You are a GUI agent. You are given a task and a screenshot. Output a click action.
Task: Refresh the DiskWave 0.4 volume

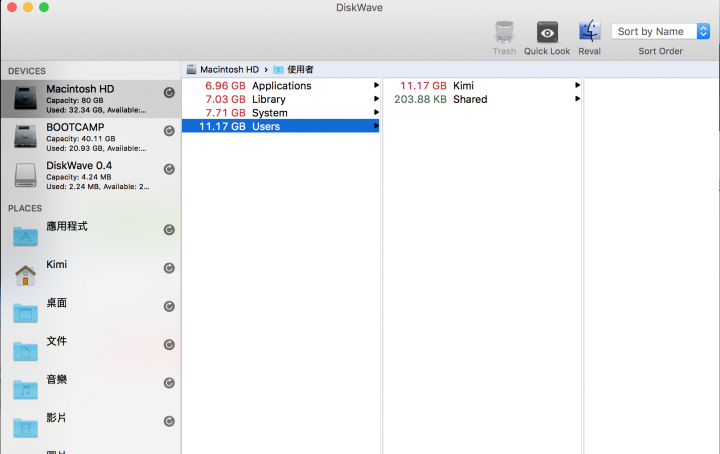169,169
